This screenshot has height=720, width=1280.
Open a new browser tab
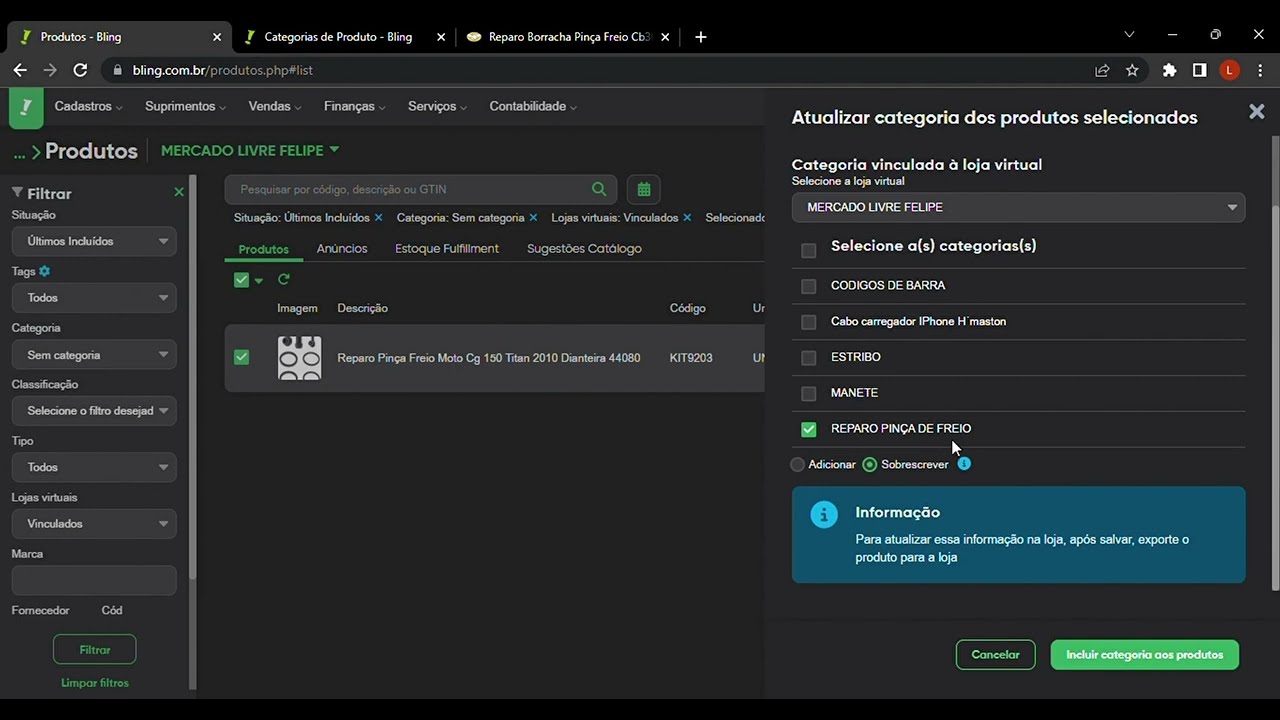pyautogui.click(x=701, y=37)
